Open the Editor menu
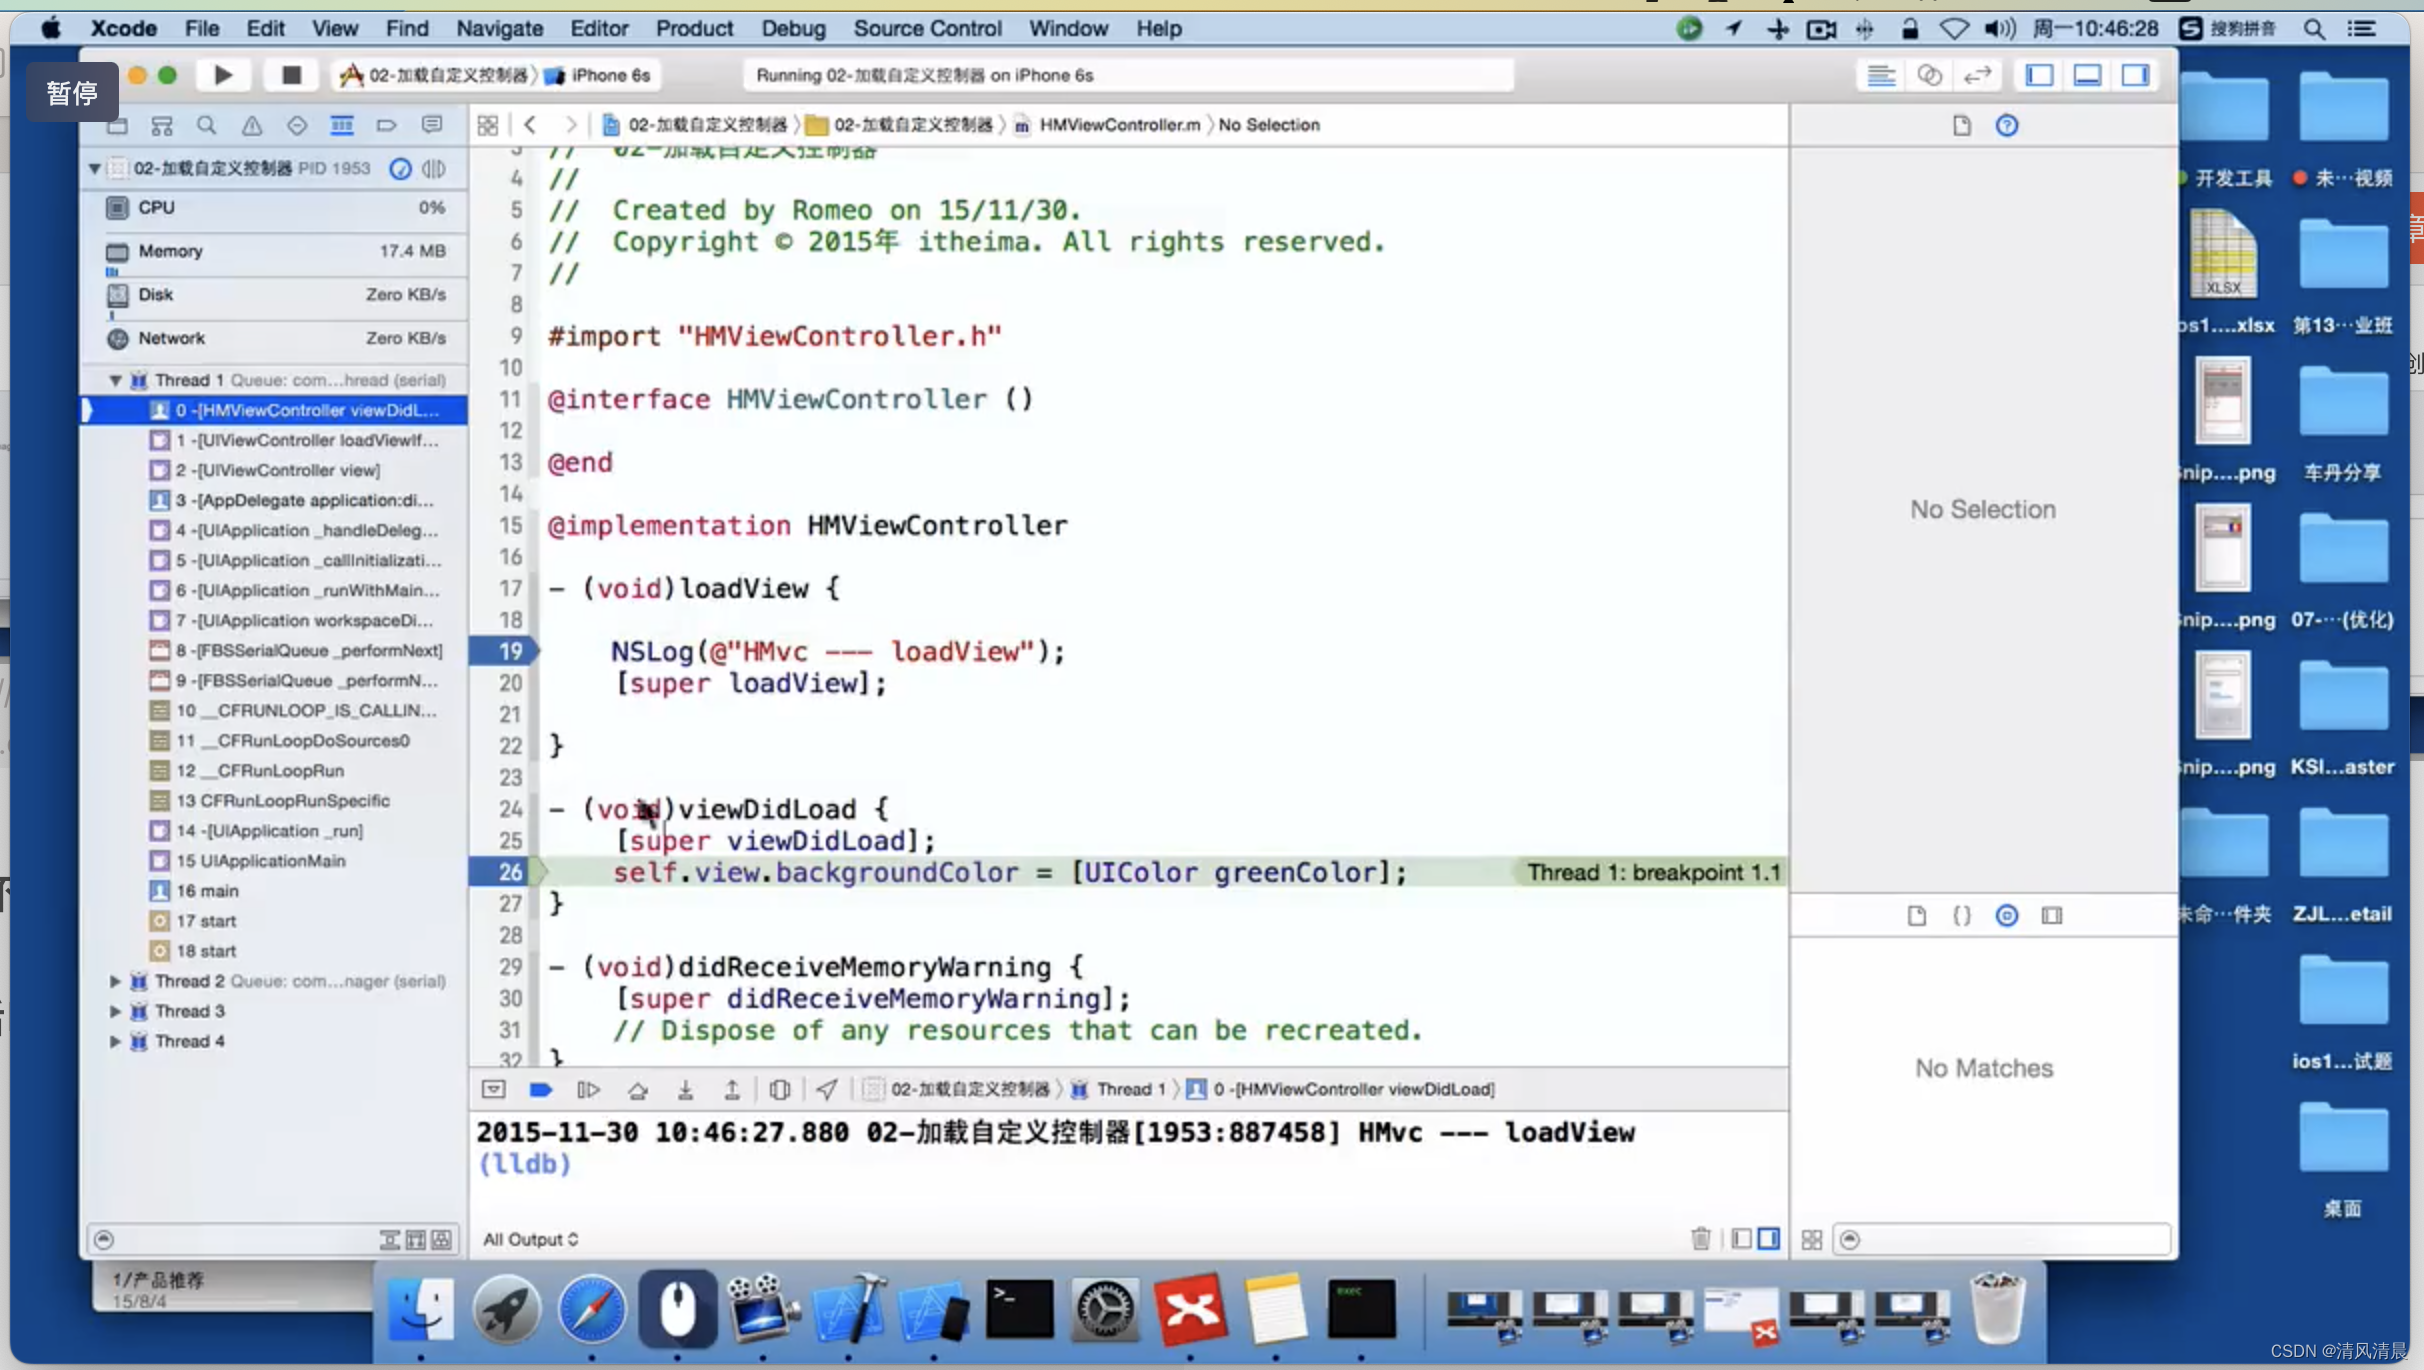The width and height of the screenshot is (2424, 1370). 599,28
